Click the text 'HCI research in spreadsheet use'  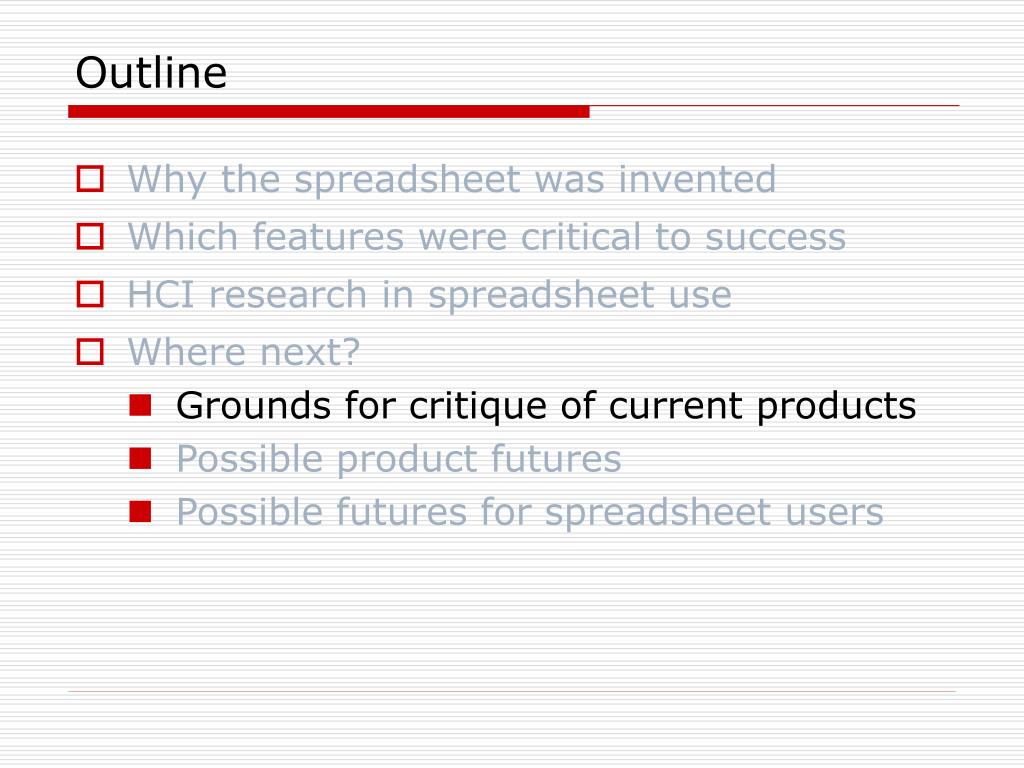point(429,295)
